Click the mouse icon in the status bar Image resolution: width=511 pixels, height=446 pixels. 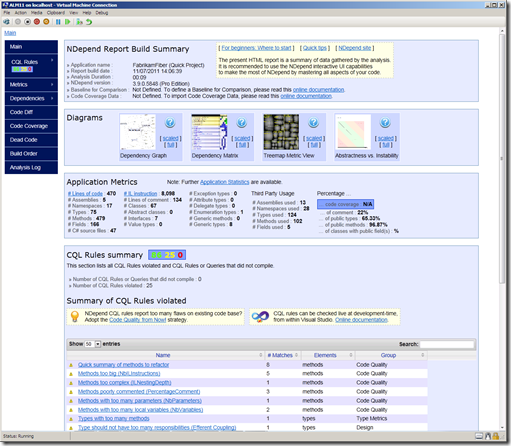488,436
